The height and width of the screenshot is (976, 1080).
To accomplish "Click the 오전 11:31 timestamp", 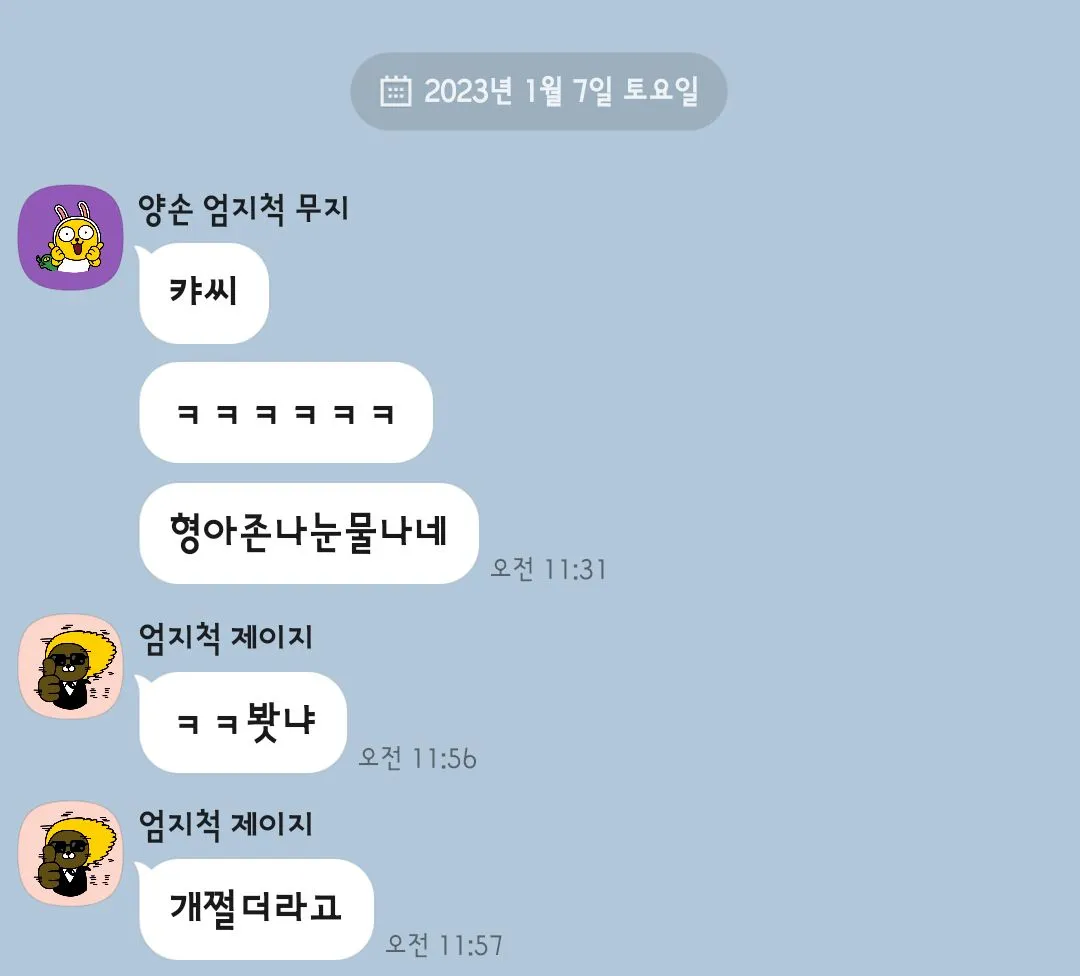I will 548,570.
